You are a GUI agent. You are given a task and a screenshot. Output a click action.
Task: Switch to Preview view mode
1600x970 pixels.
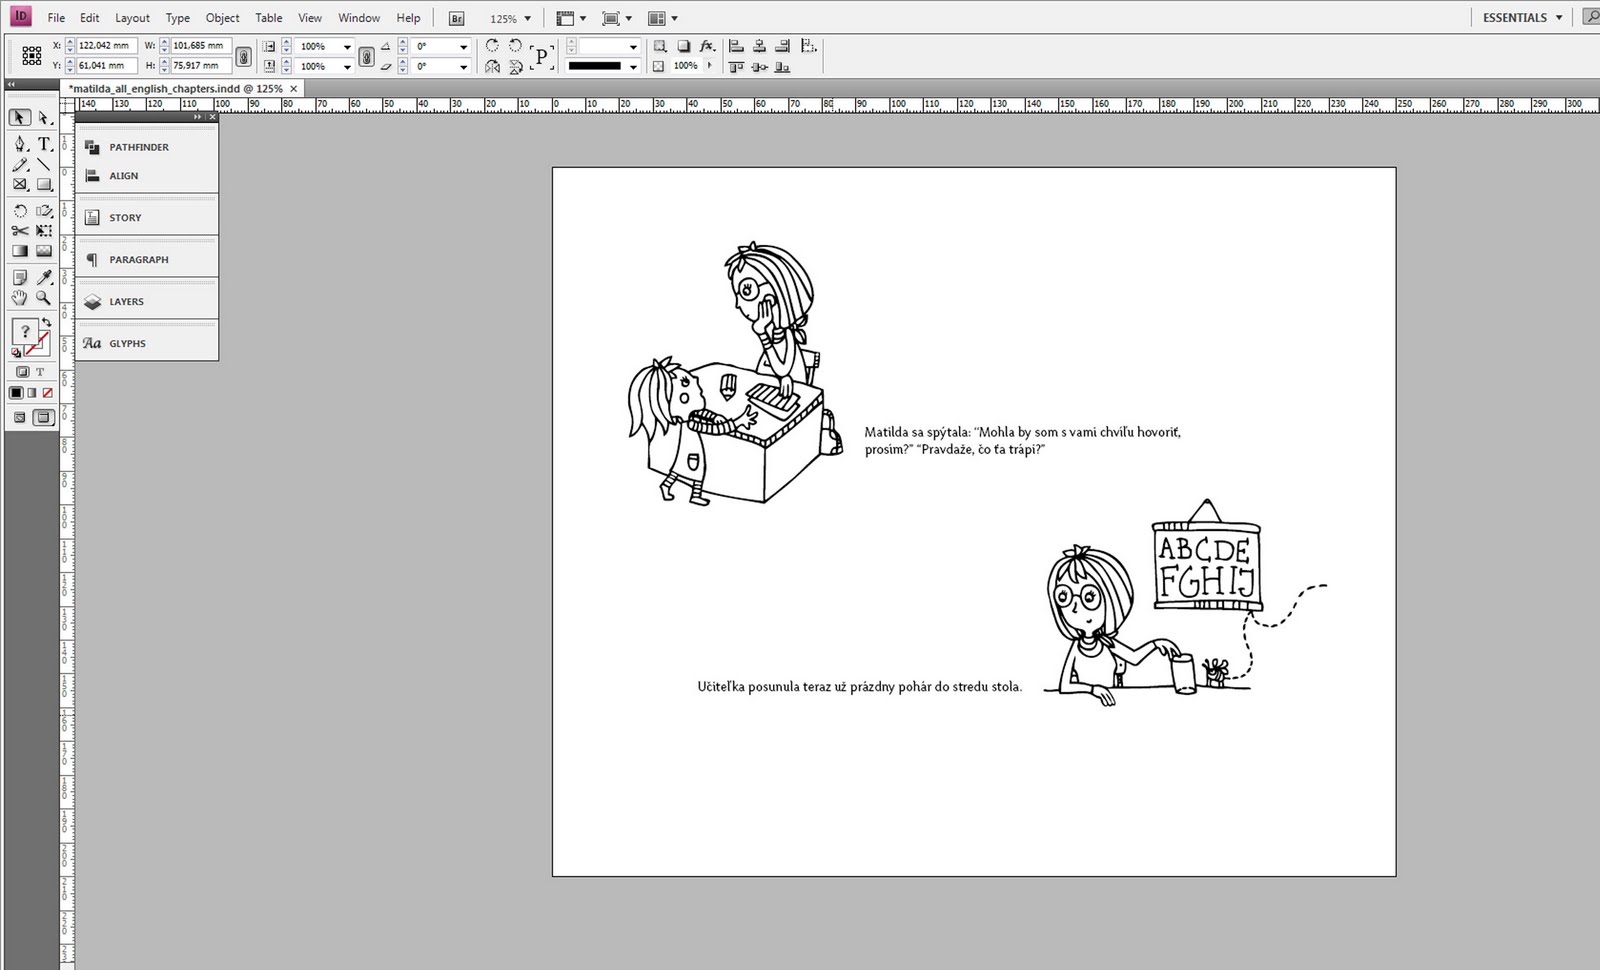pyautogui.click(x=43, y=418)
